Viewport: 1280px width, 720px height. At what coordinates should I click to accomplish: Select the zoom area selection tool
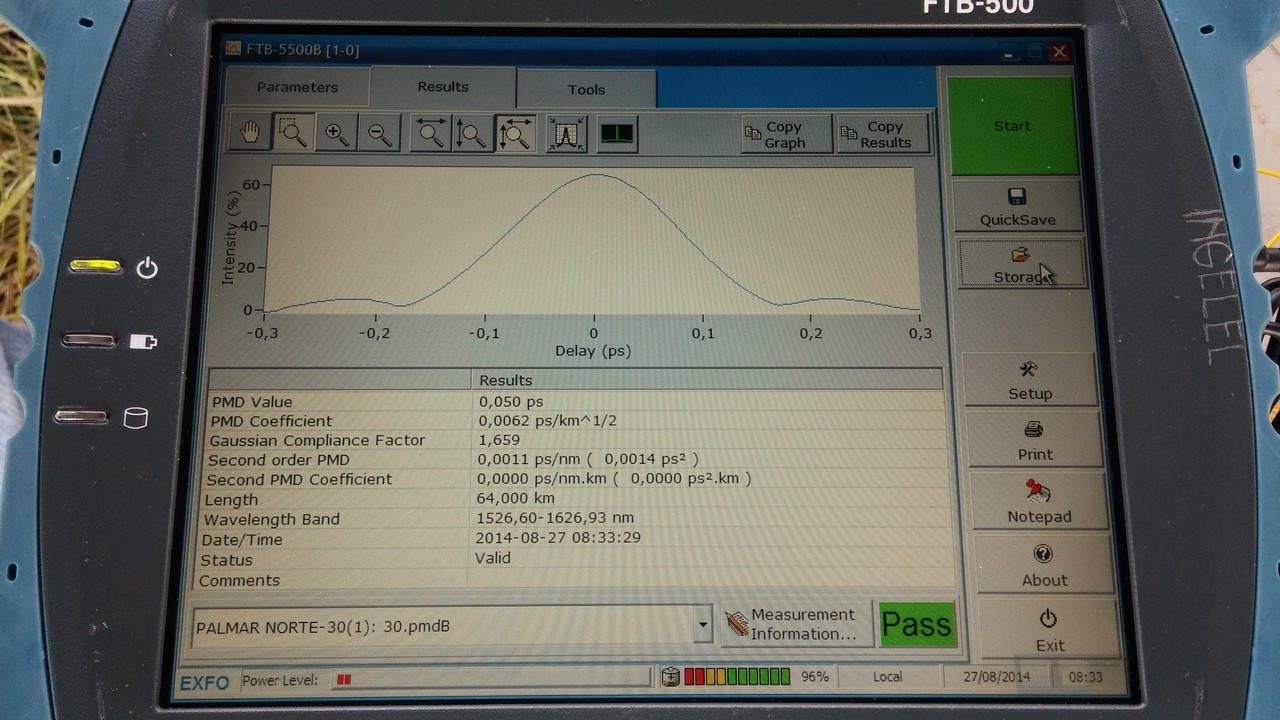(292, 133)
